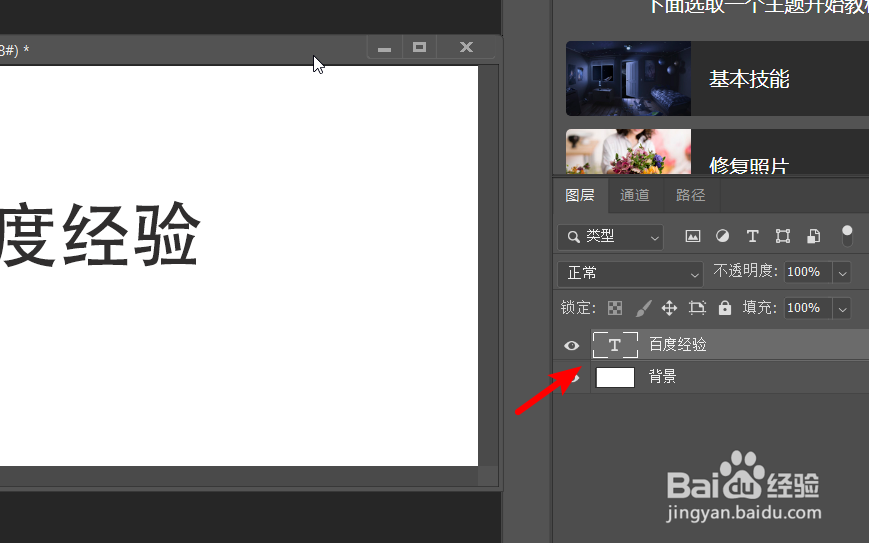Open the 修复照片 tutorial card
Viewport: 869px width, 543px height.
pos(717,152)
